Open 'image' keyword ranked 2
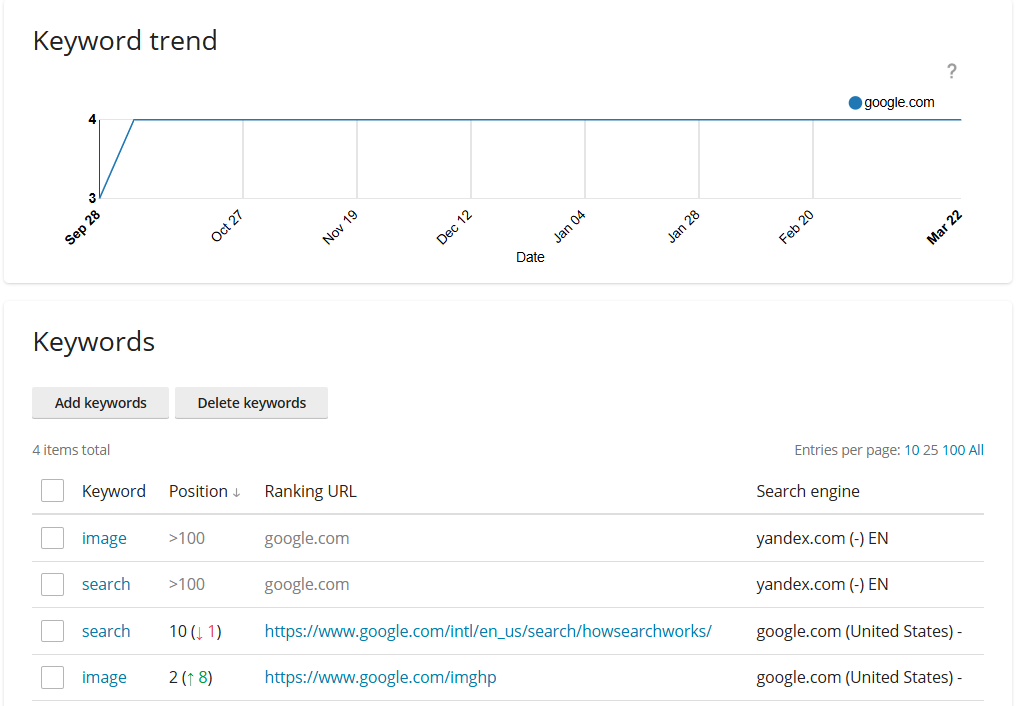The height and width of the screenshot is (706, 1019). 104,678
